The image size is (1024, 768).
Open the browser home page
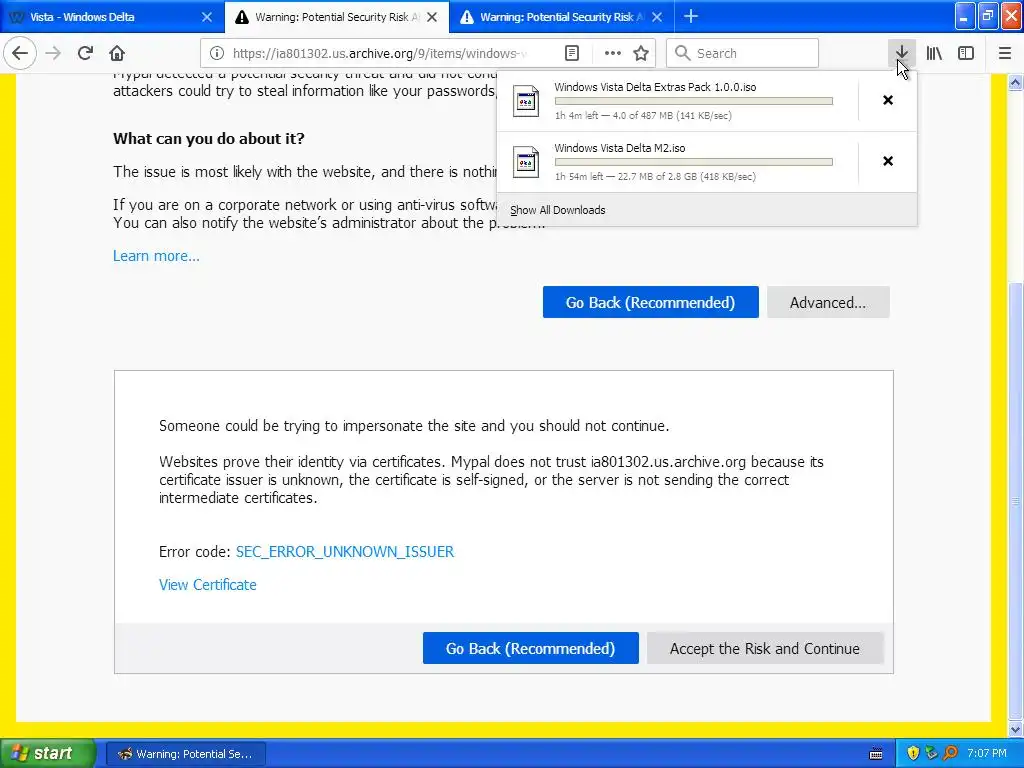[117, 53]
